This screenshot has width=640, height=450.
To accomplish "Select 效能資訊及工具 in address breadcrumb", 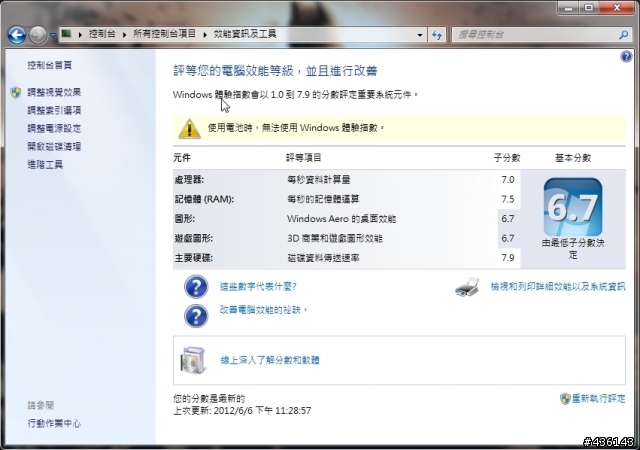I will (x=245, y=34).
